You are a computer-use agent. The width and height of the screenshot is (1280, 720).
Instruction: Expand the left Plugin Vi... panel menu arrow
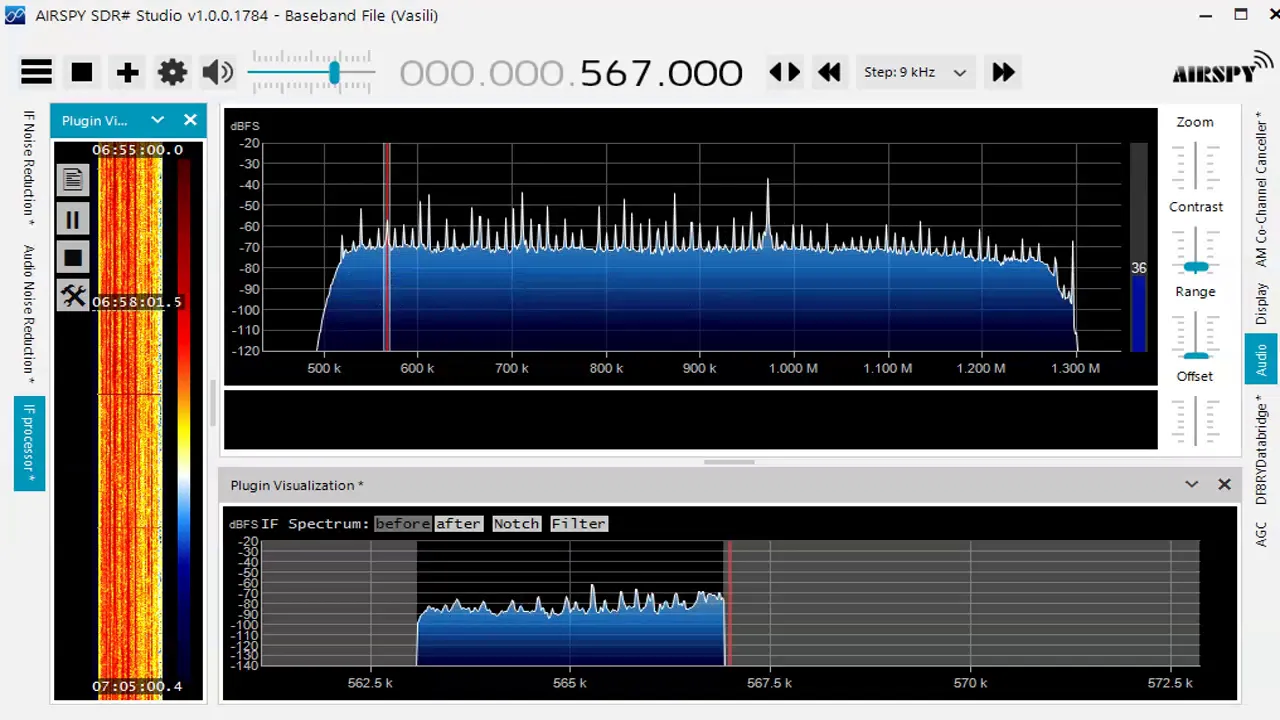[x=157, y=120]
